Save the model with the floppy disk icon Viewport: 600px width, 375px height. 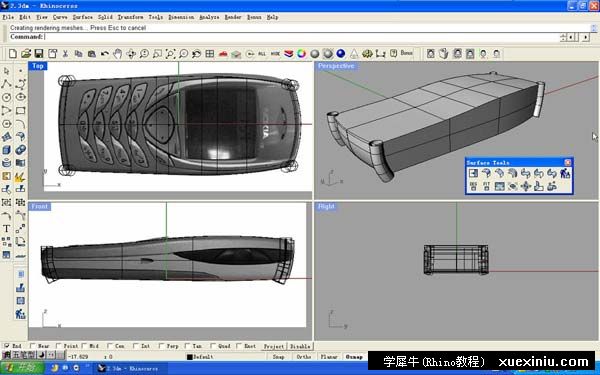click(39, 54)
